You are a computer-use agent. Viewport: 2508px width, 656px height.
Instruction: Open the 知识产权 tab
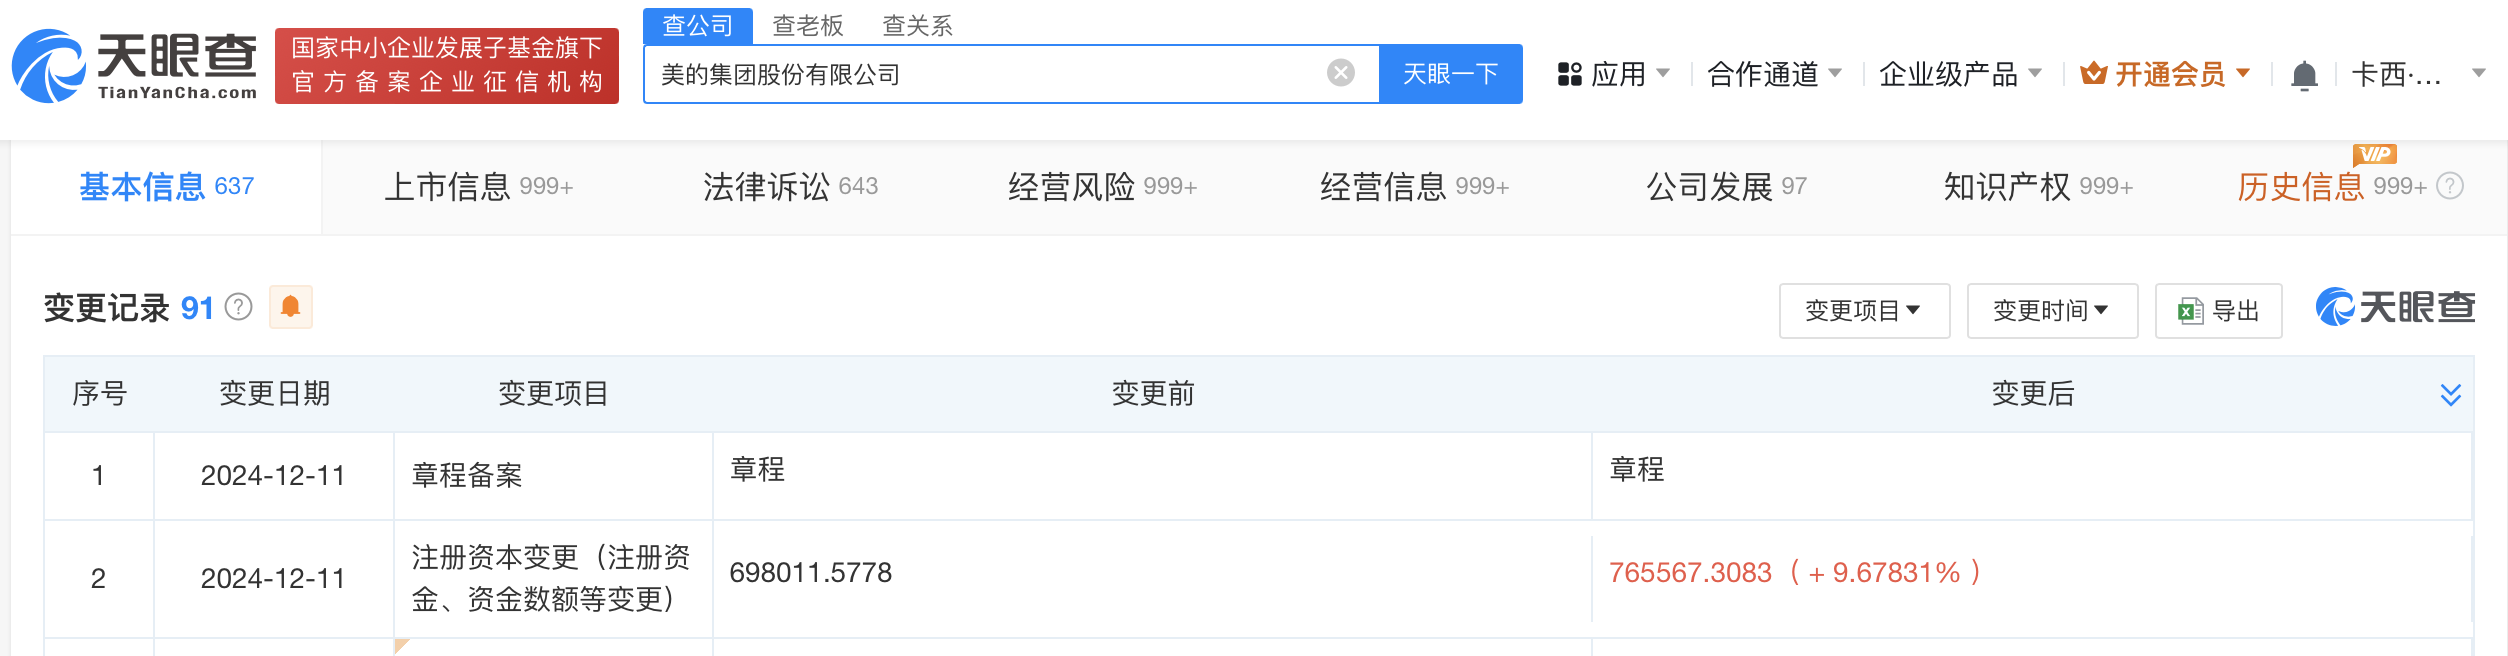[x=2037, y=187]
